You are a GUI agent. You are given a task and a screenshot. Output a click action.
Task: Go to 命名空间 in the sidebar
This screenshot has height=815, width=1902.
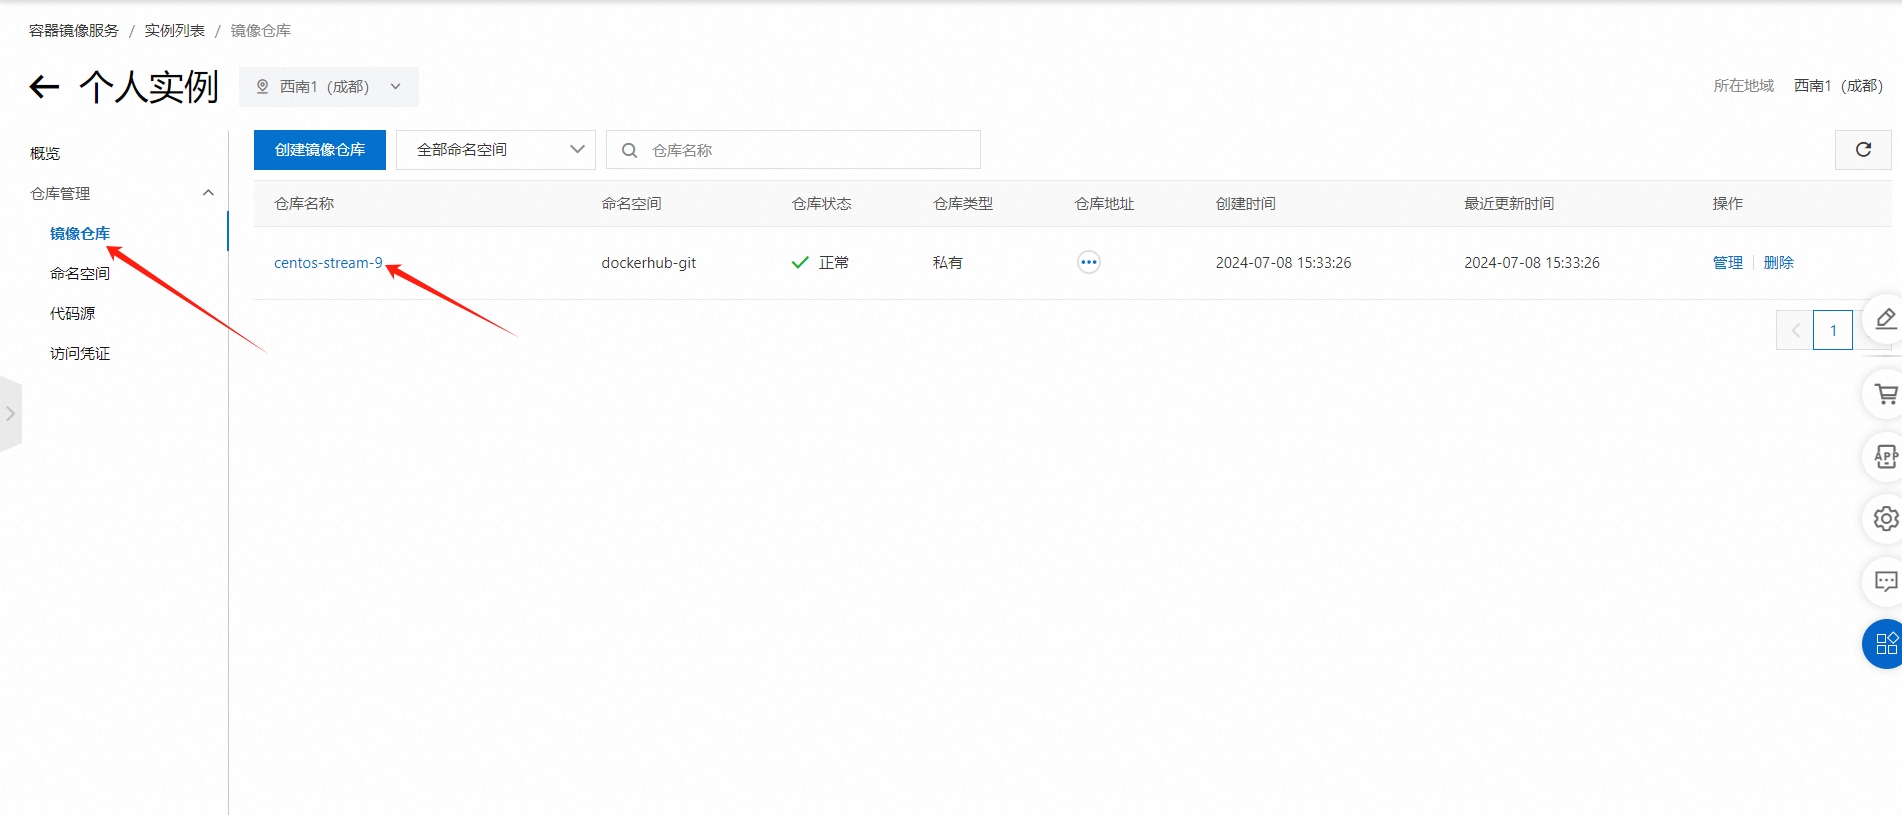pos(80,273)
